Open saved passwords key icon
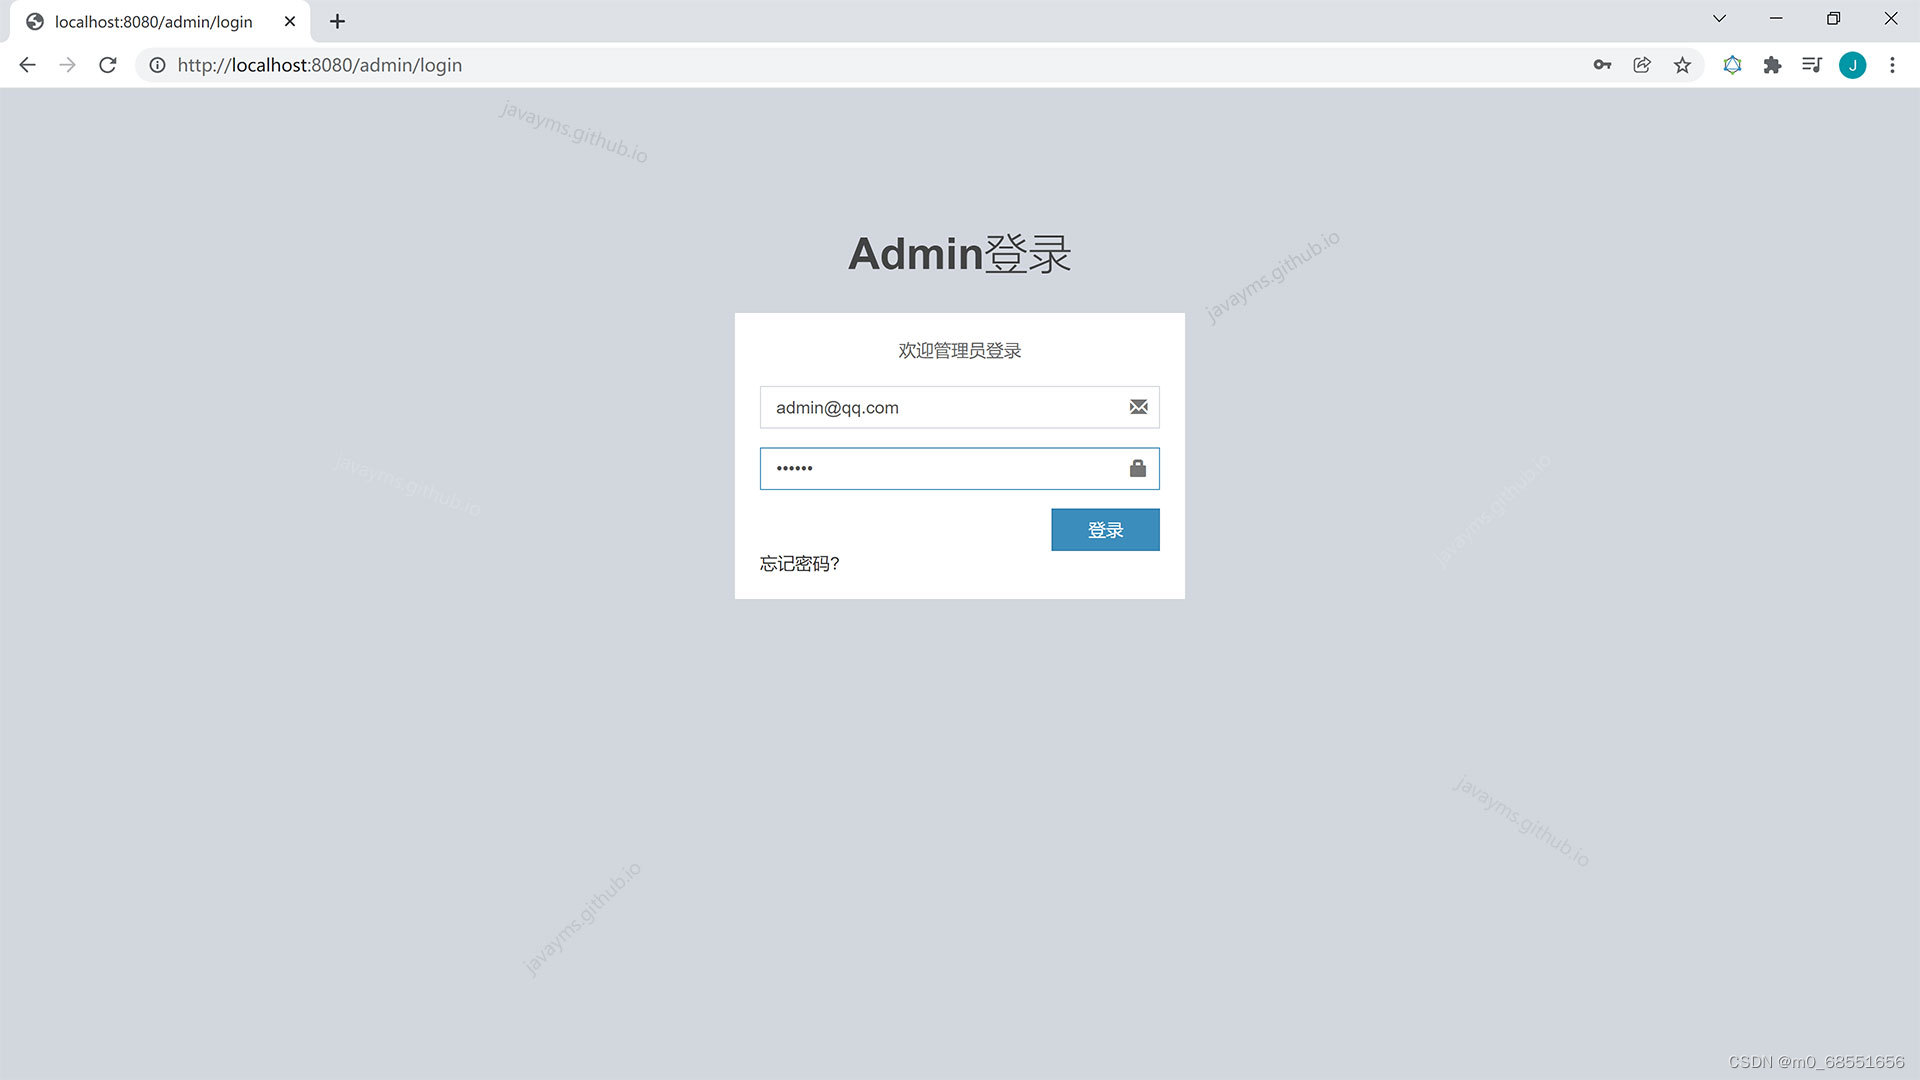Image resolution: width=1920 pixels, height=1080 pixels. point(1602,65)
